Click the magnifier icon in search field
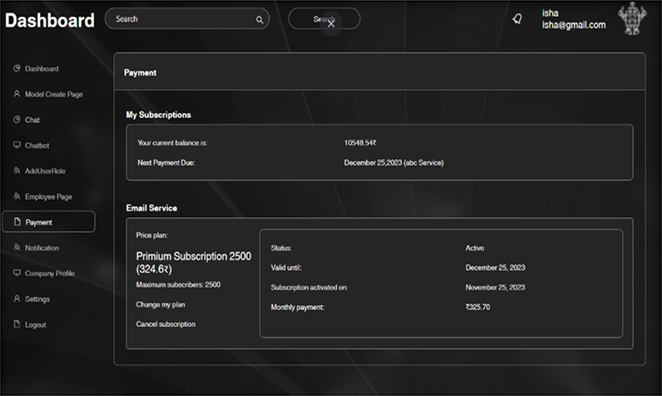This screenshot has width=662, height=396. 259,19
